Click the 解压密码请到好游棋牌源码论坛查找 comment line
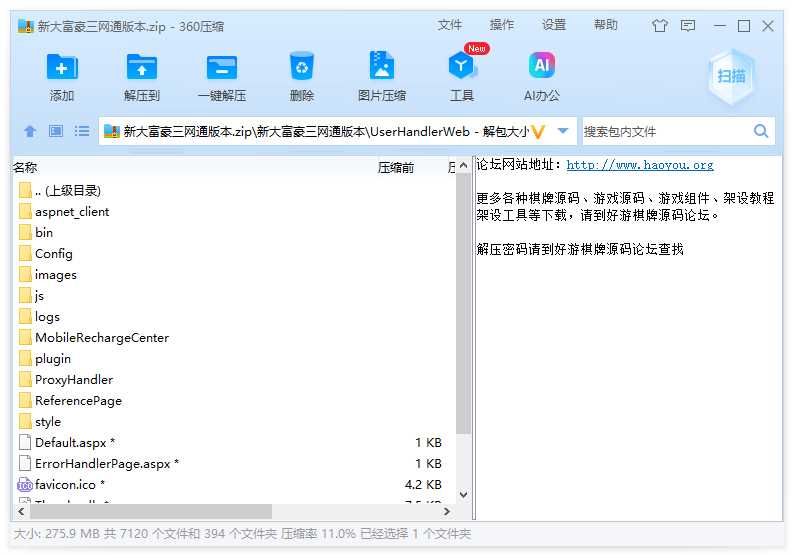Screen dimensions: 794x556 [580, 249]
